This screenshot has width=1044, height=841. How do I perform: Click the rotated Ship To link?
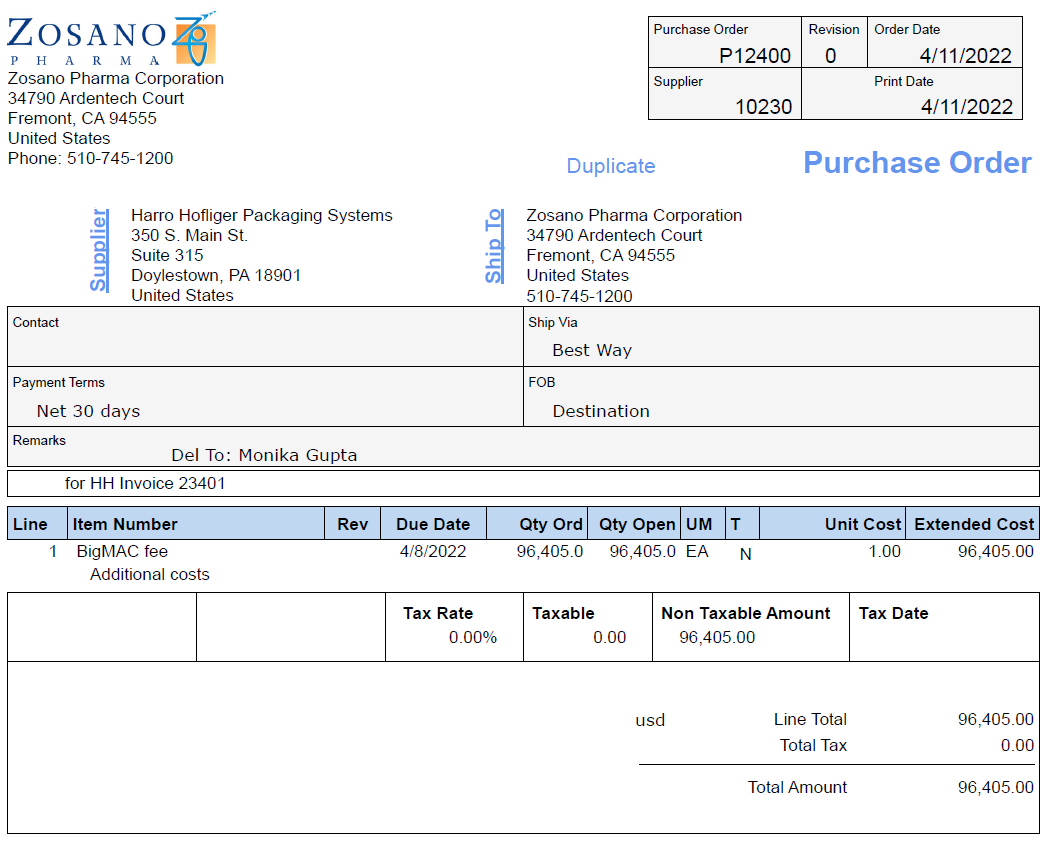click(x=494, y=246)
